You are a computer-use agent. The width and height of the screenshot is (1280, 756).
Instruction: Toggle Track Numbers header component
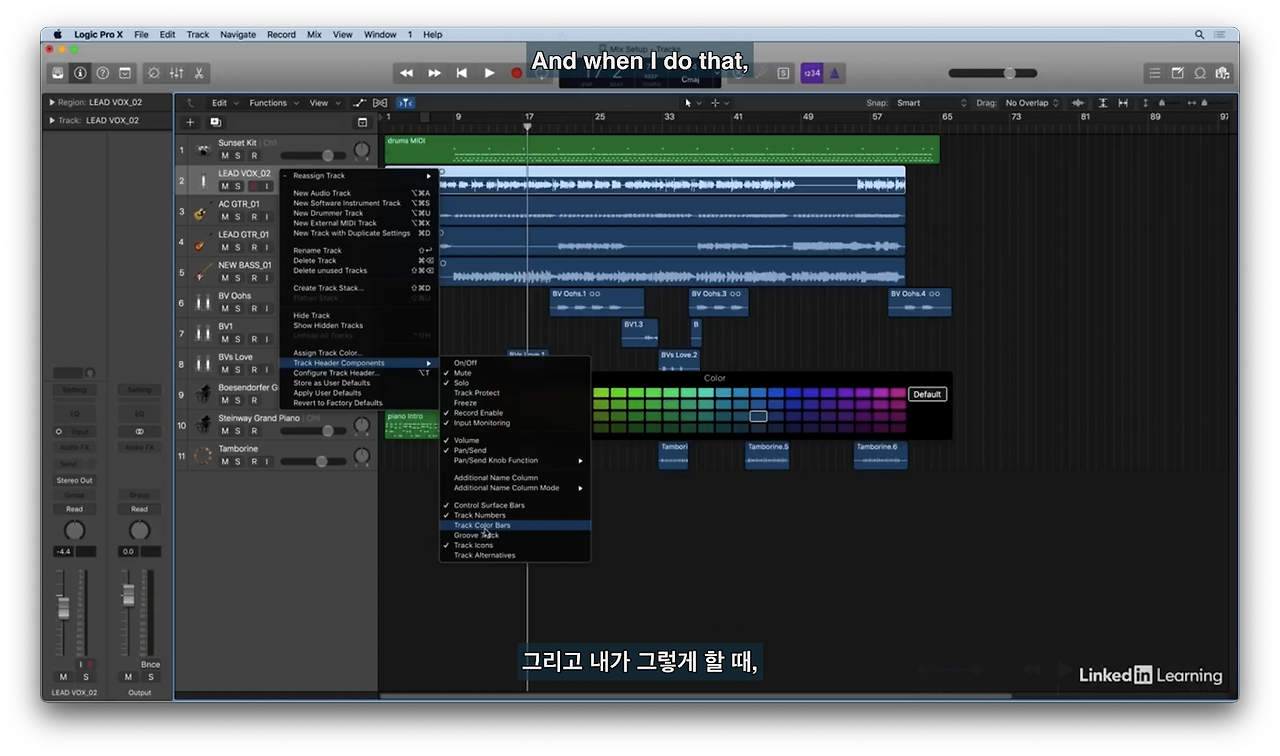click(515, 515)
